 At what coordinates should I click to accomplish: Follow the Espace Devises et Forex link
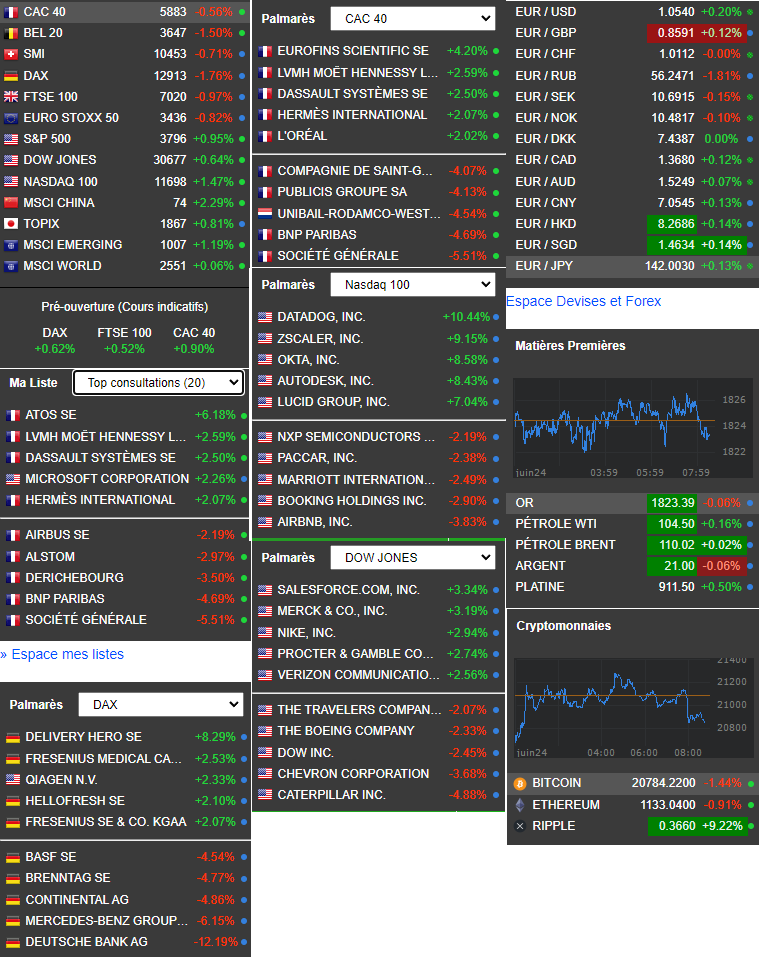(584, 301)
